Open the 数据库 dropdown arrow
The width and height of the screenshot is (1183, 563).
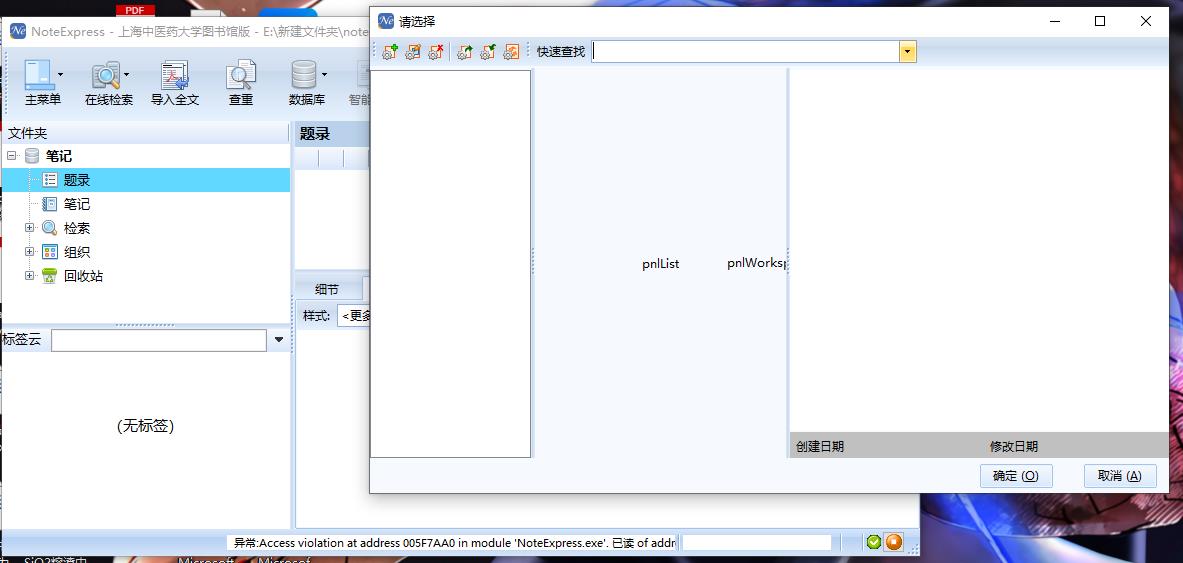324,75
